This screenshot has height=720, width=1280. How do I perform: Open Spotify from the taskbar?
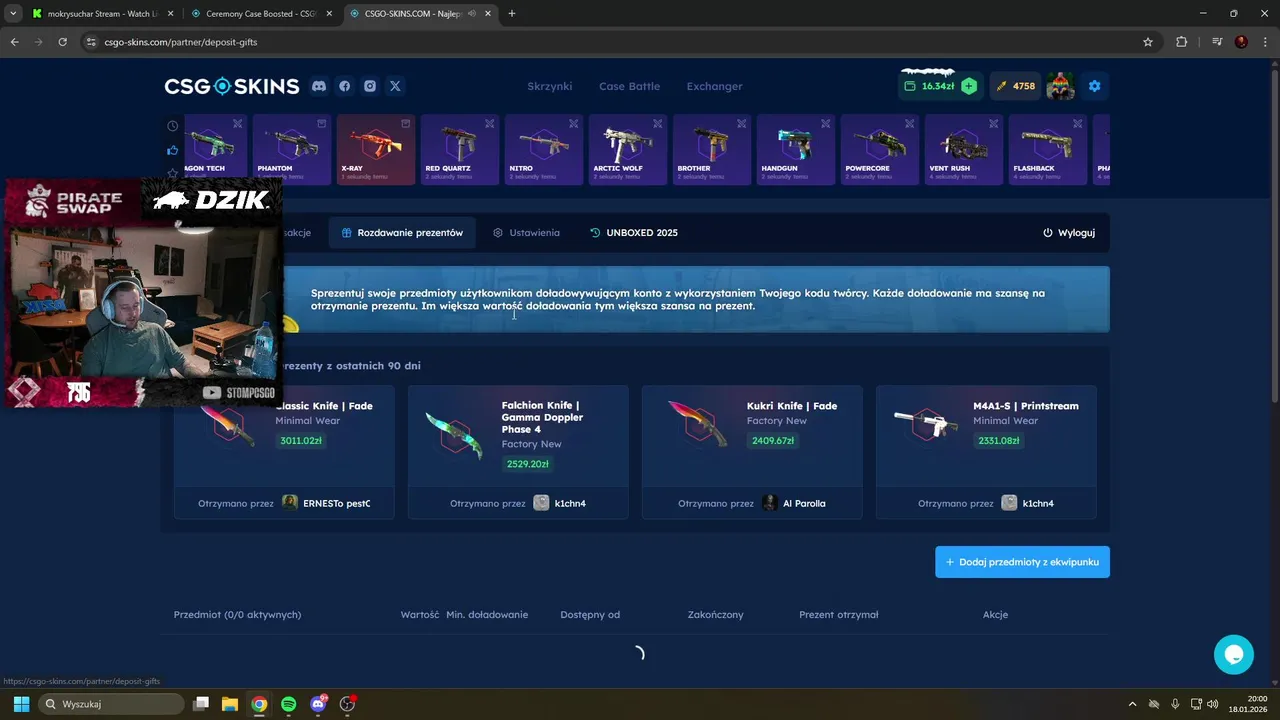289,704
